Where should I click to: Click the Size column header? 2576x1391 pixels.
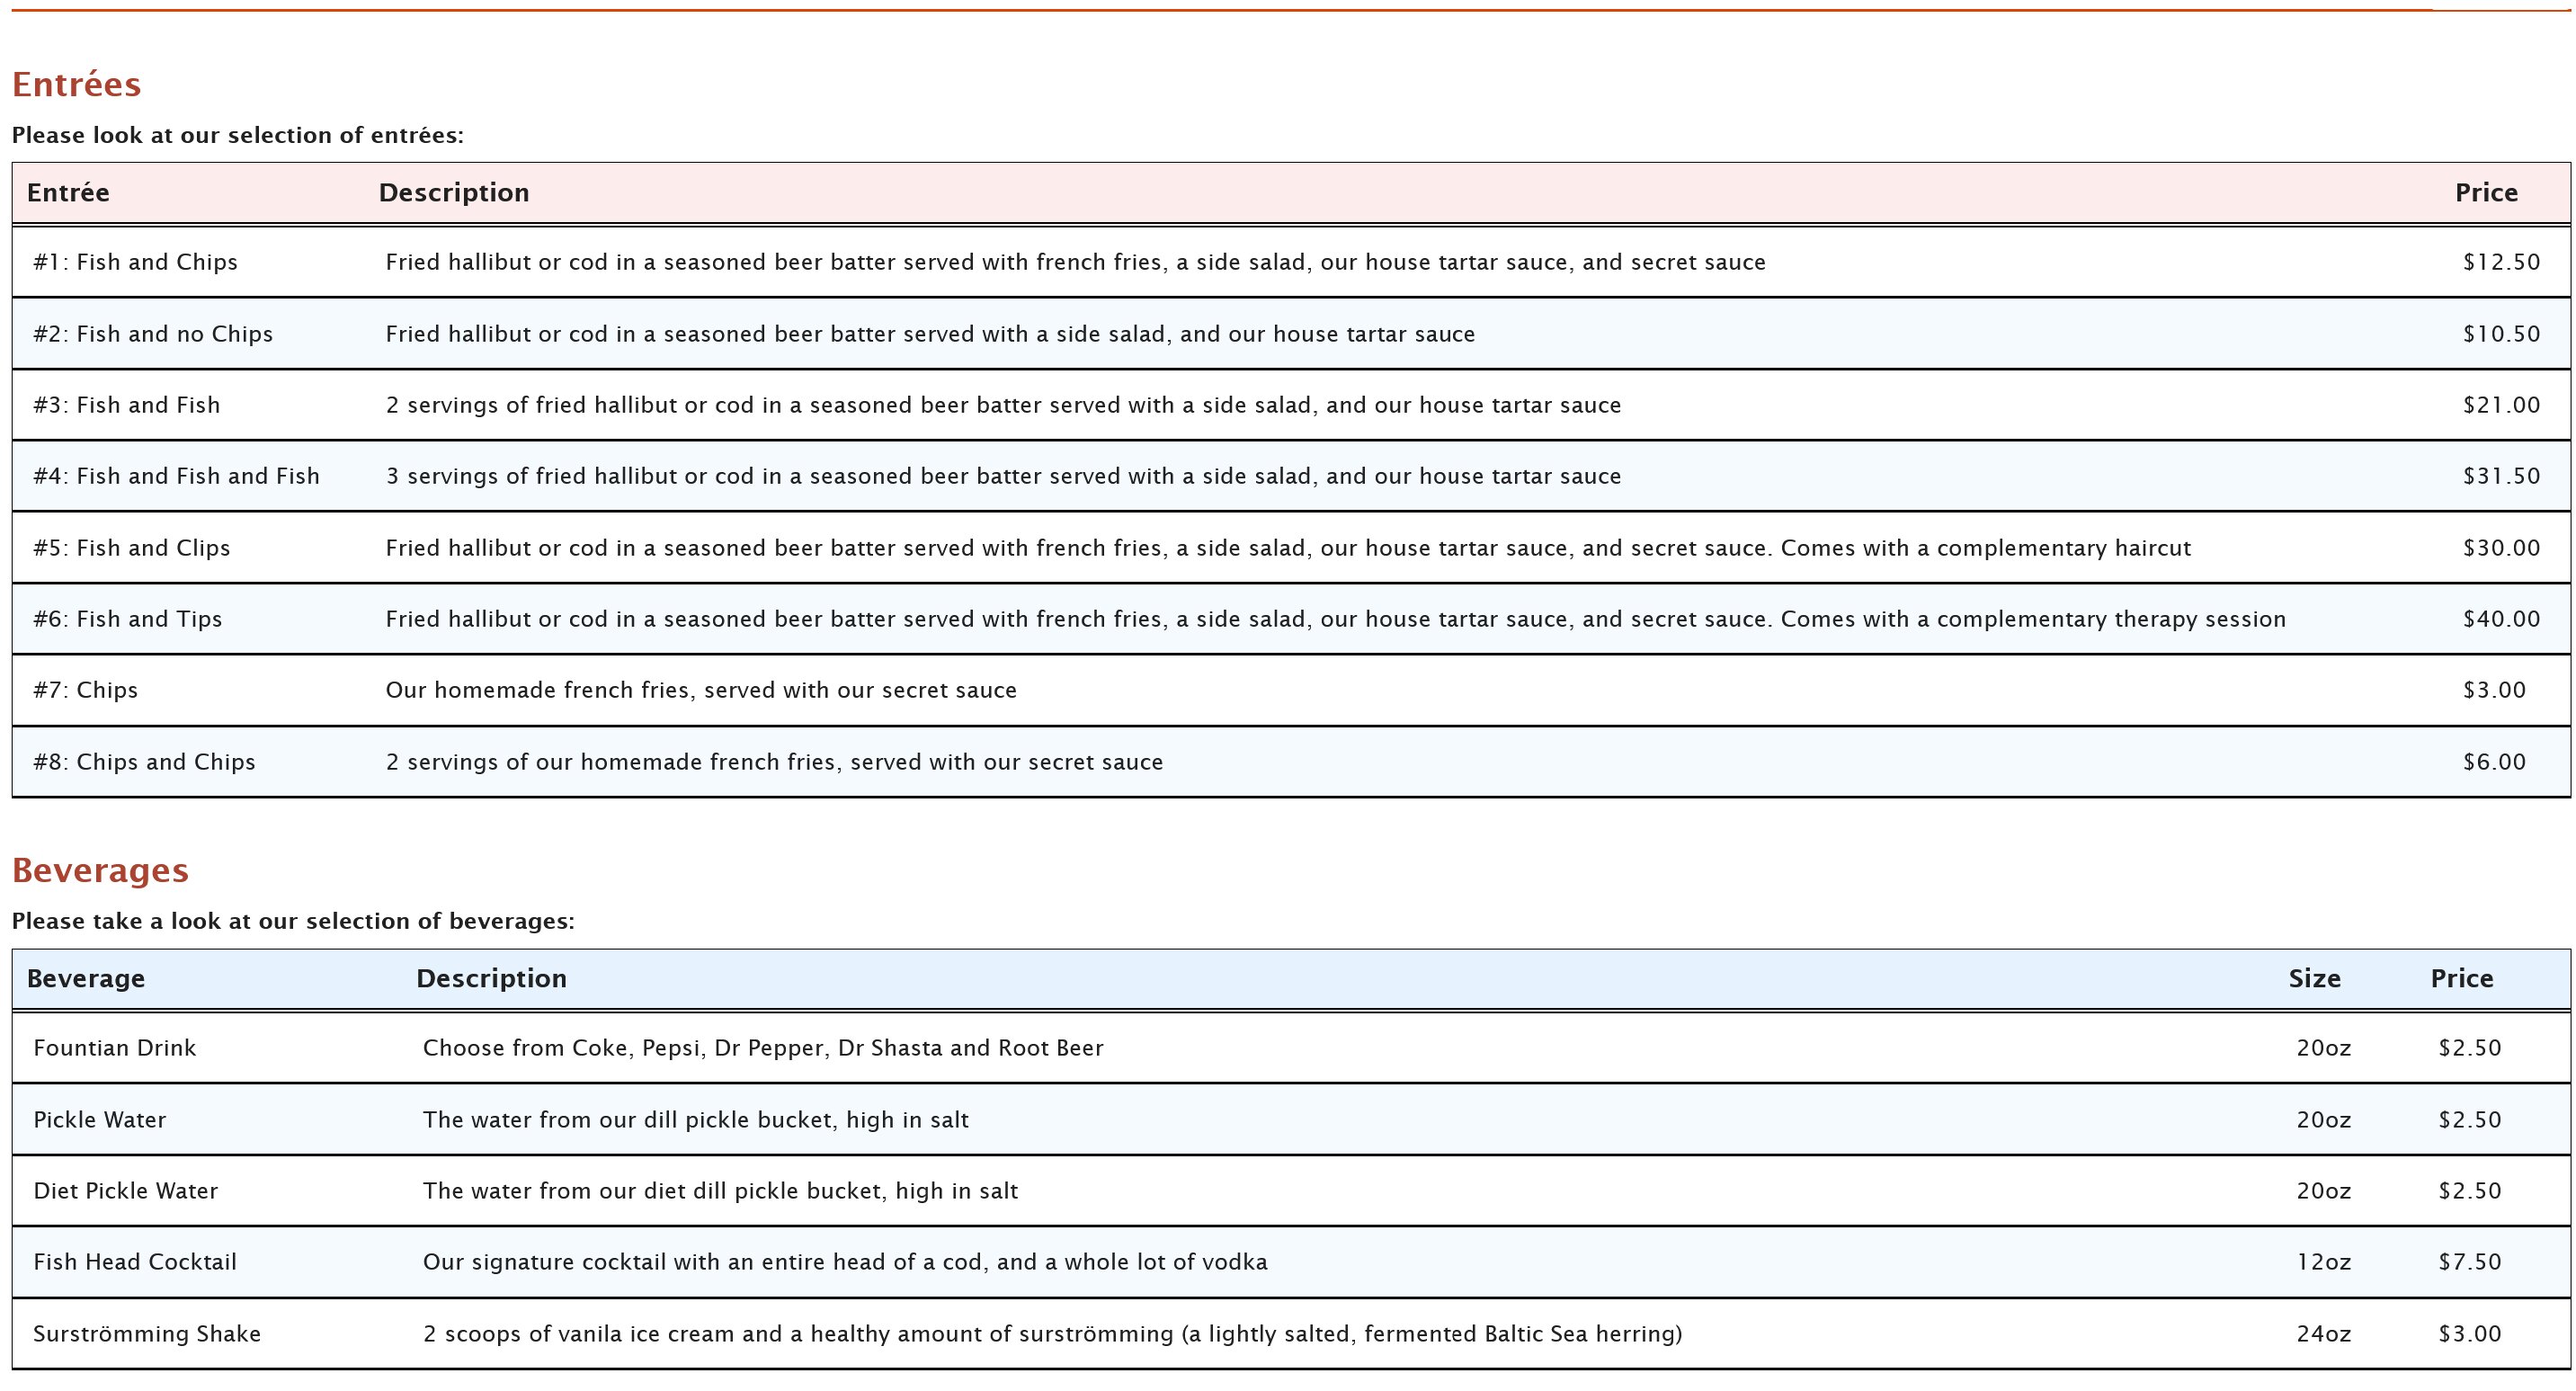click(x=2315, y=978)
